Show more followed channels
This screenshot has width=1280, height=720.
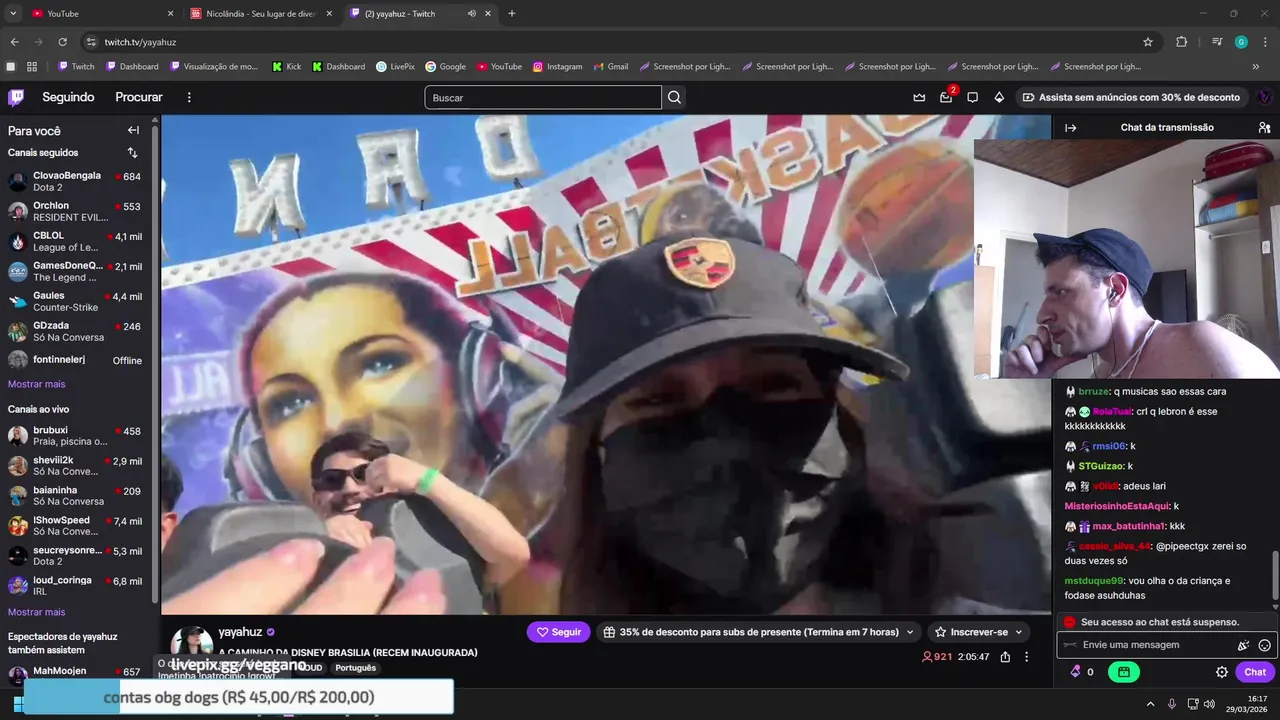(37, 384)
